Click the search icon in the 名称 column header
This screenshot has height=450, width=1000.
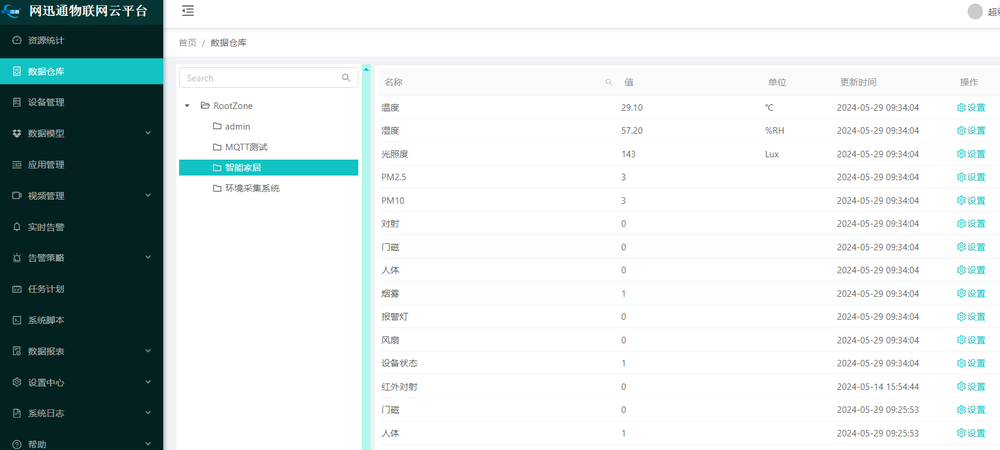[609, 82]
